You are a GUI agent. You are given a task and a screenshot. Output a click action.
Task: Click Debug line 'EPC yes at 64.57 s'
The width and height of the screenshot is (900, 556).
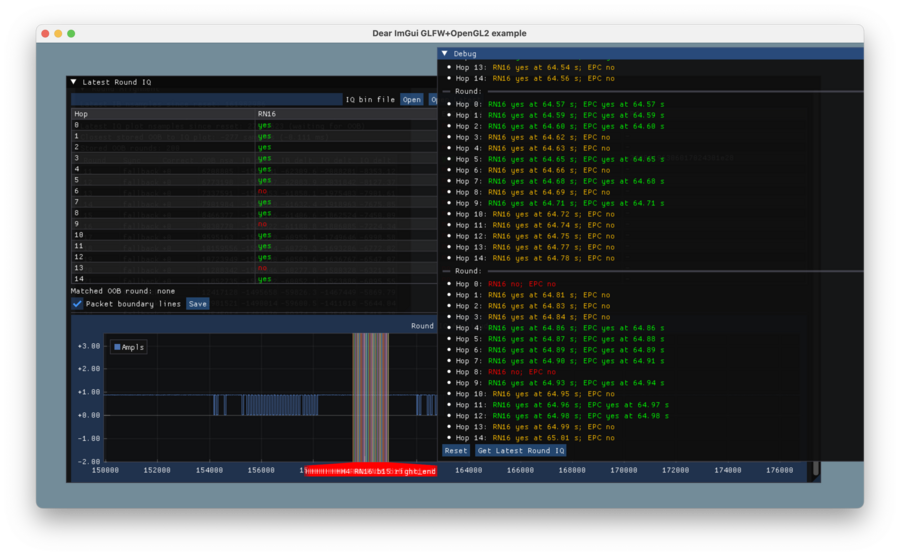coord(623,104)
